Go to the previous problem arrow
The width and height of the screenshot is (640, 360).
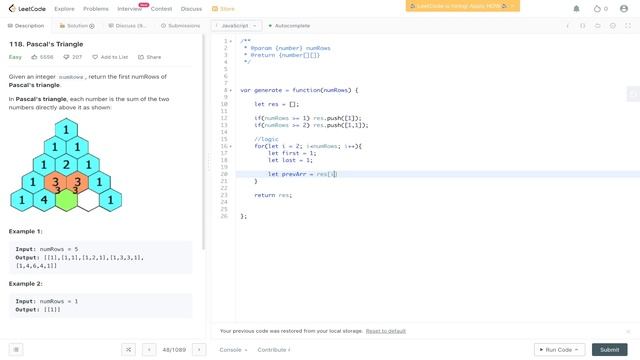[149, 350]
